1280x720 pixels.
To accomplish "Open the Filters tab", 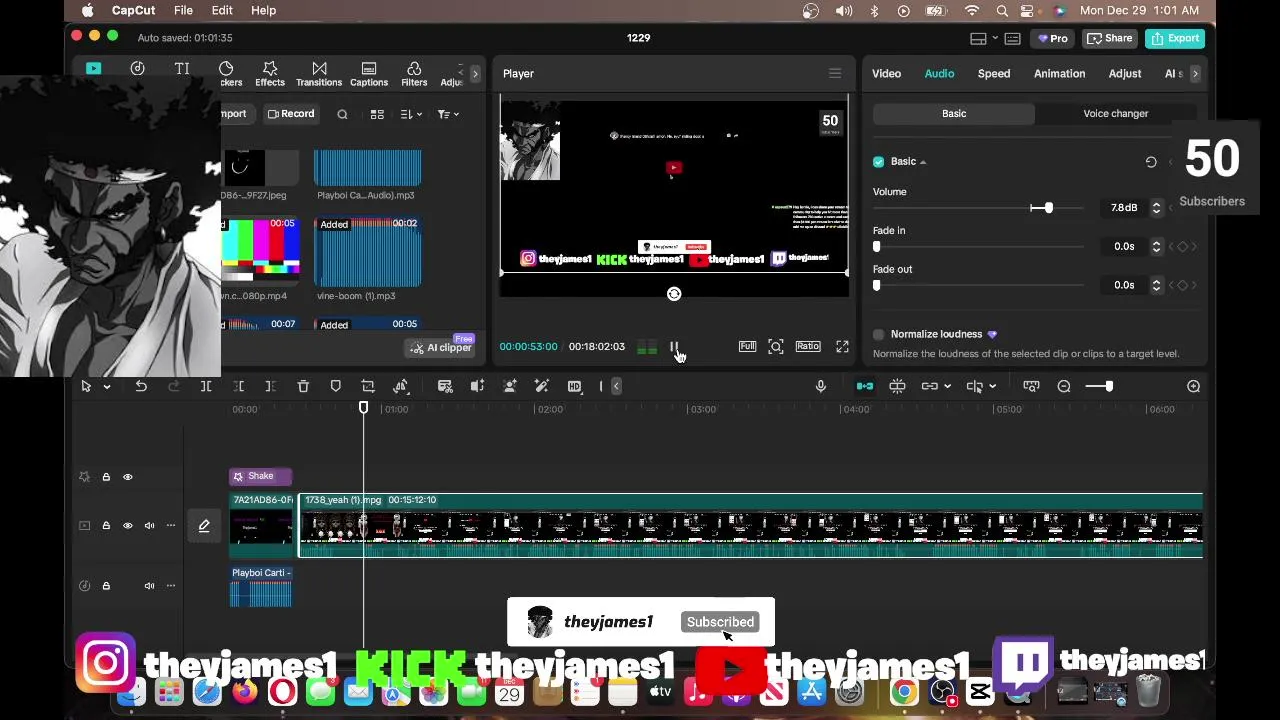I will click(414, 74).
